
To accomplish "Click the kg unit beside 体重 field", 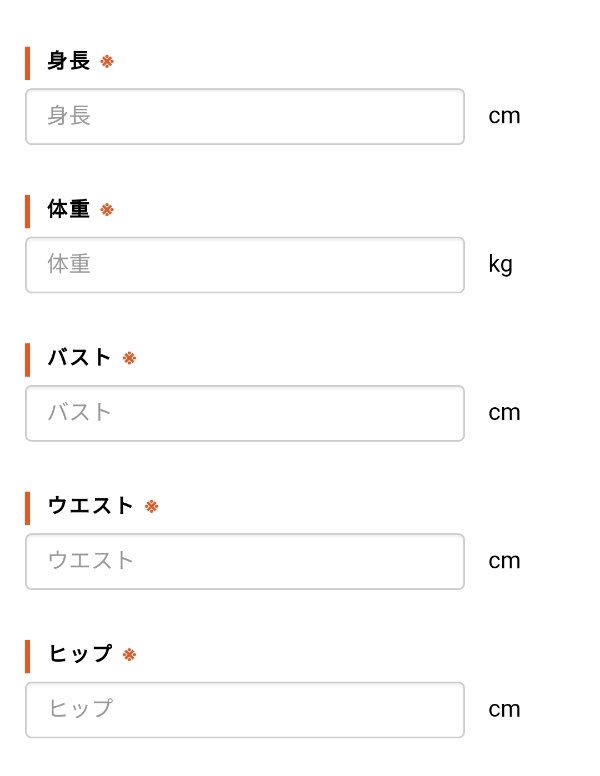I will (x=500, y=265).
